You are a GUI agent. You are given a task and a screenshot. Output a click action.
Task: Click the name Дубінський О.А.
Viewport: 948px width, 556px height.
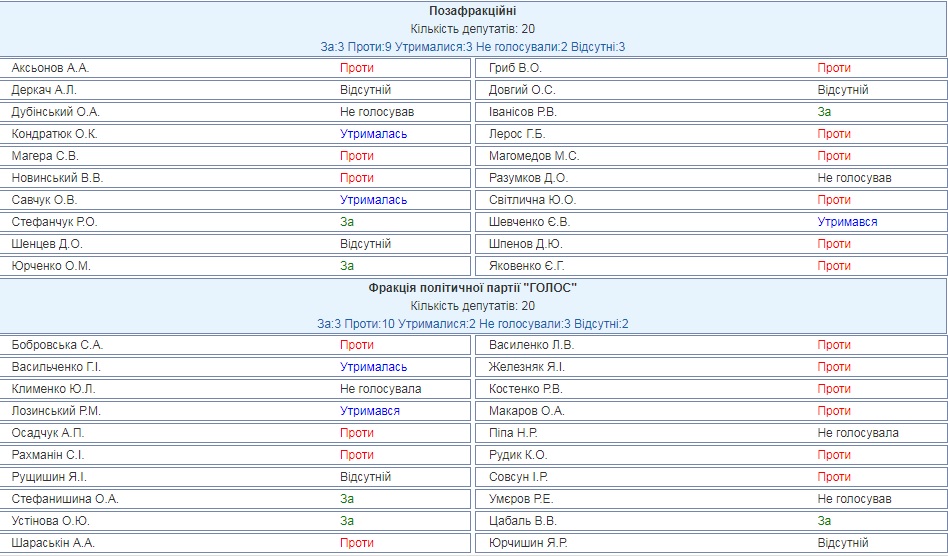pyautogui.click(x=56, y=112)
